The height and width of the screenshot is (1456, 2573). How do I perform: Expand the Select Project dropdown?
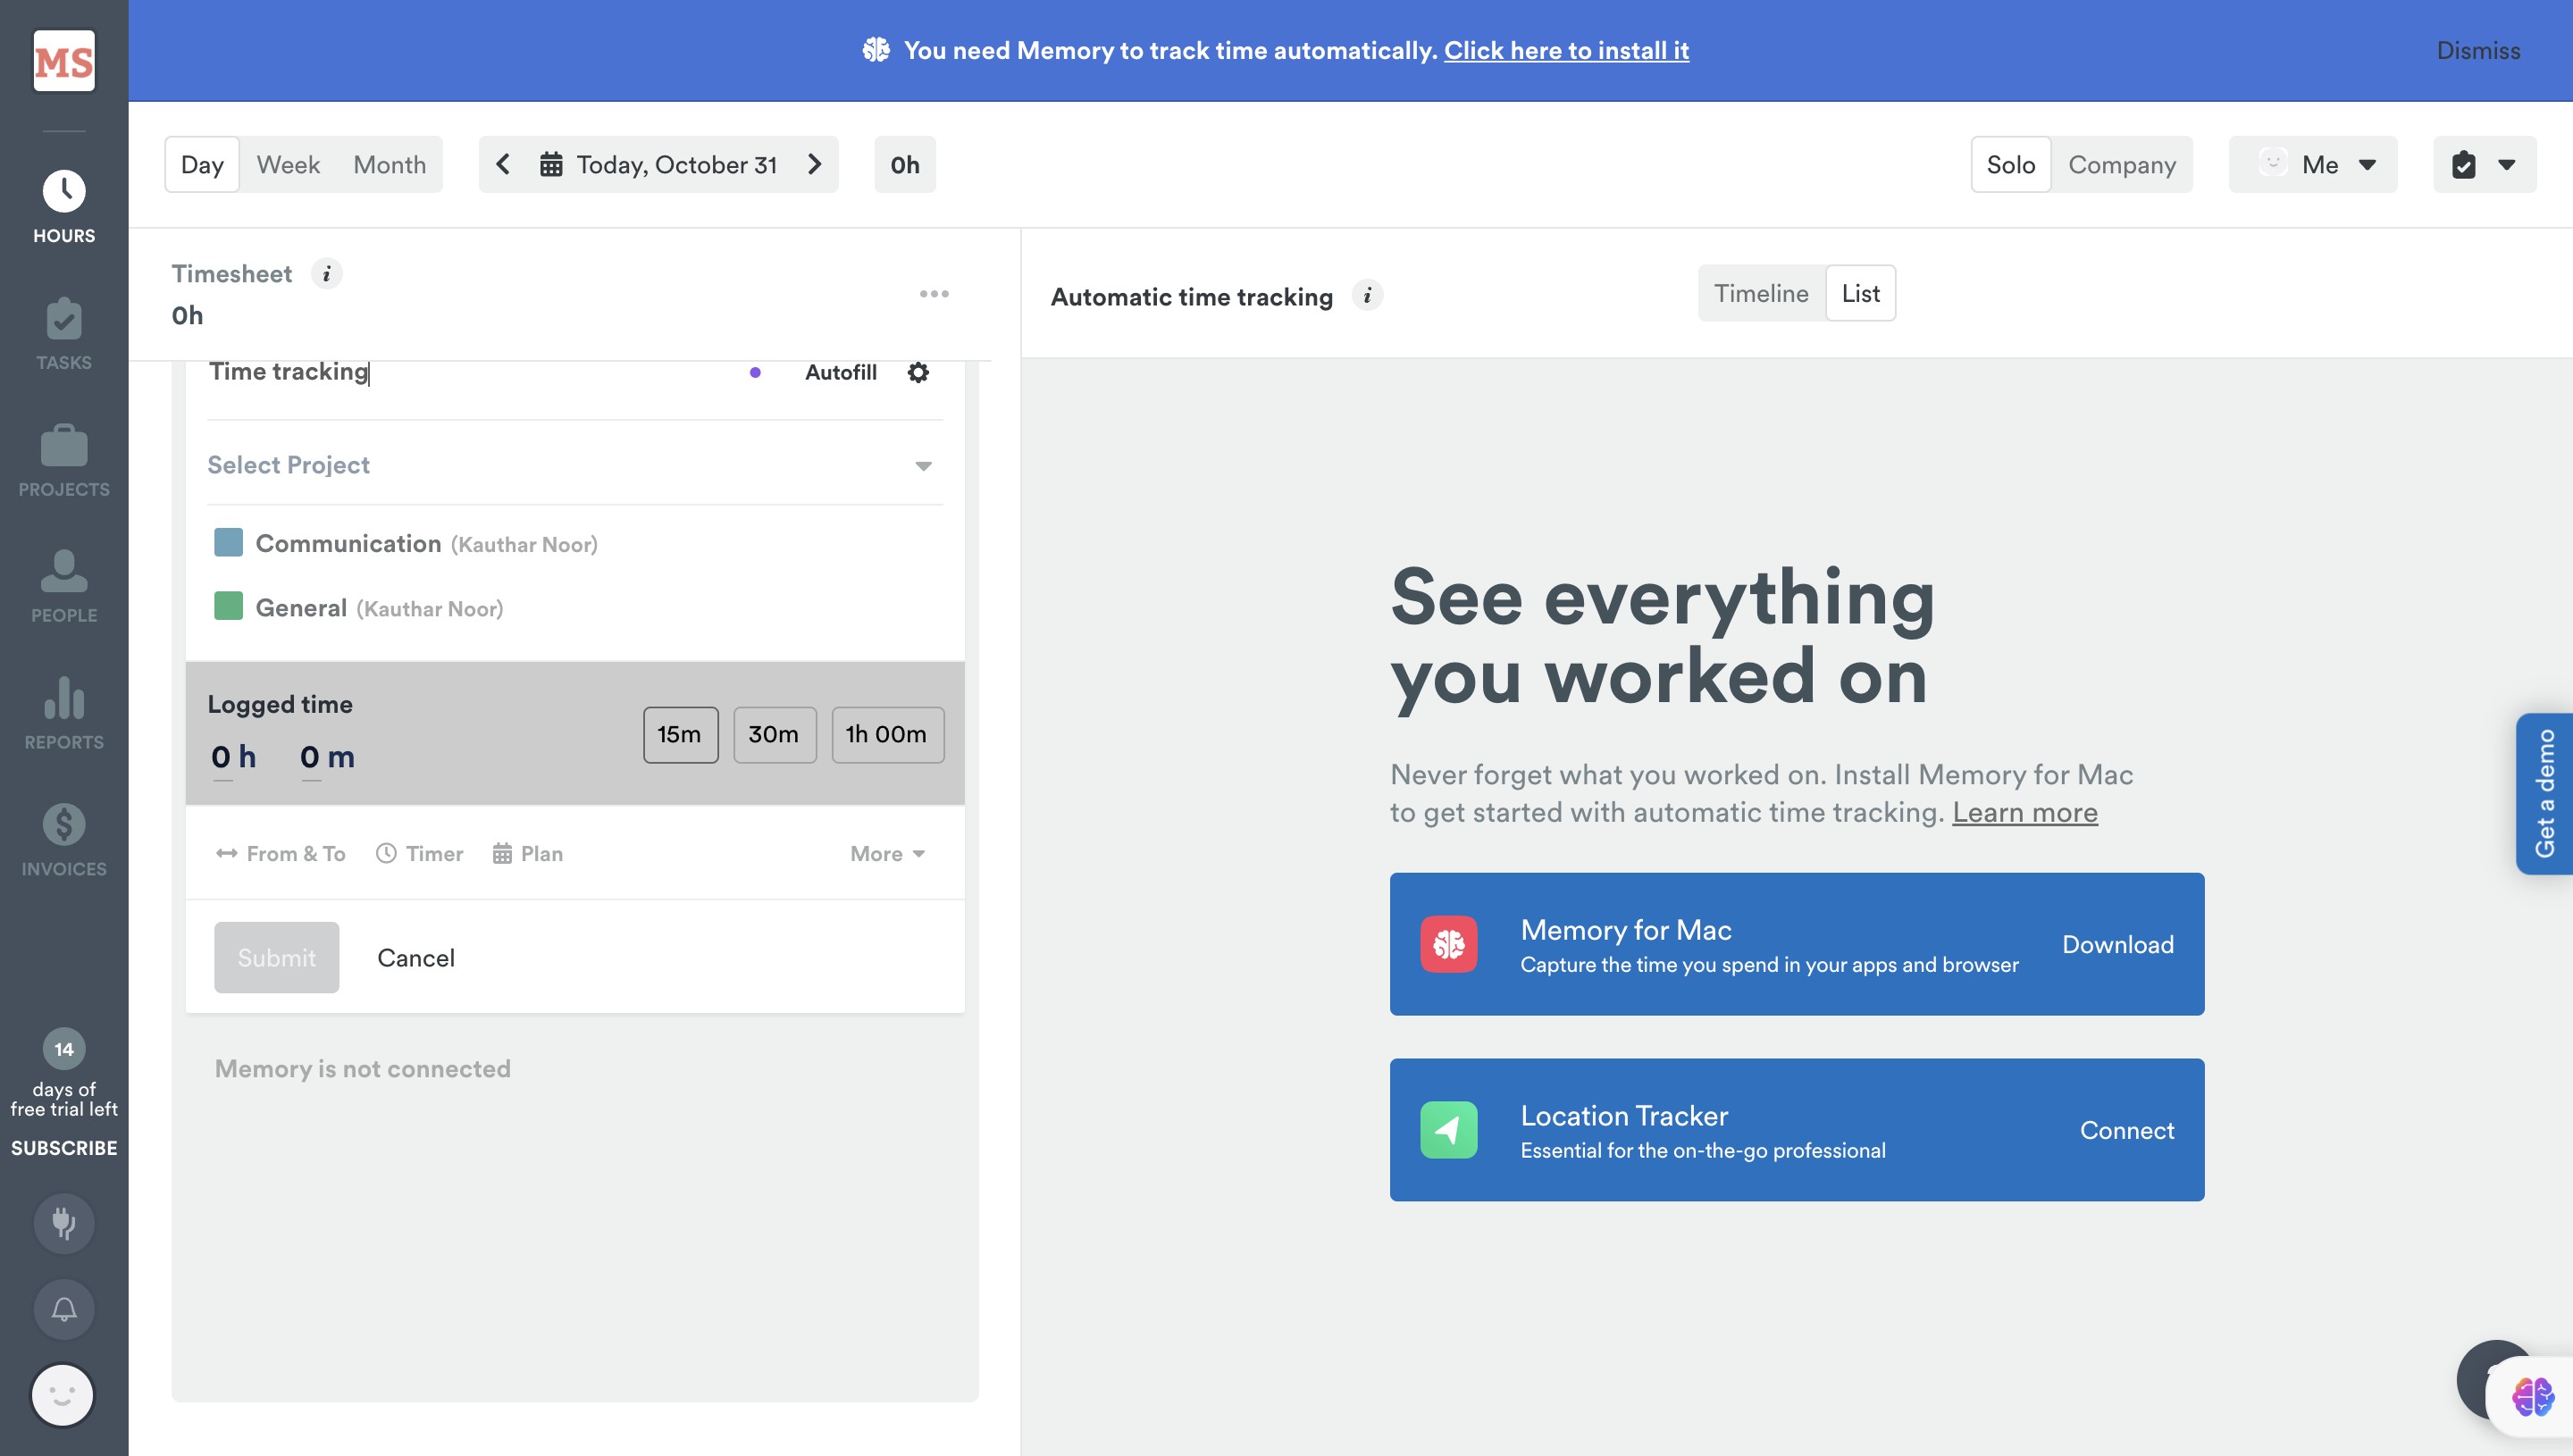(574, 465)
